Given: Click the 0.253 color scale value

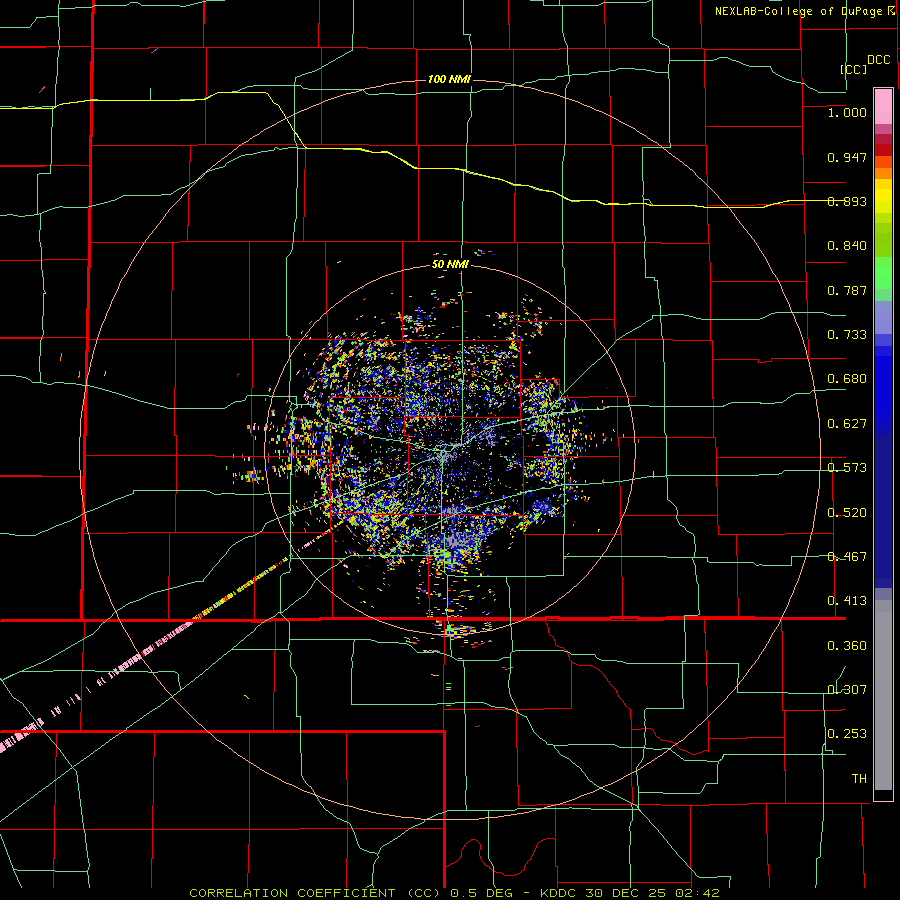Looking at the screenshot, I should [x=847, y=734].
